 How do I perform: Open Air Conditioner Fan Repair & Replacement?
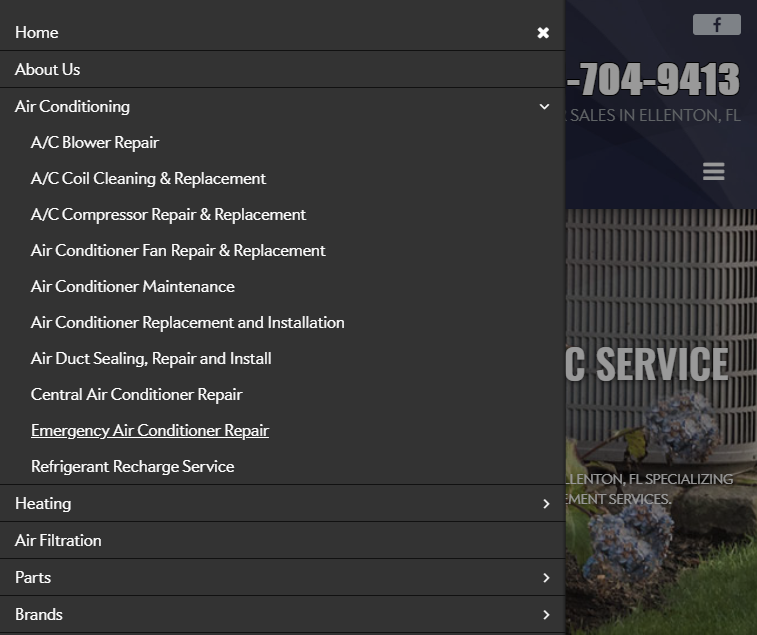178,251
